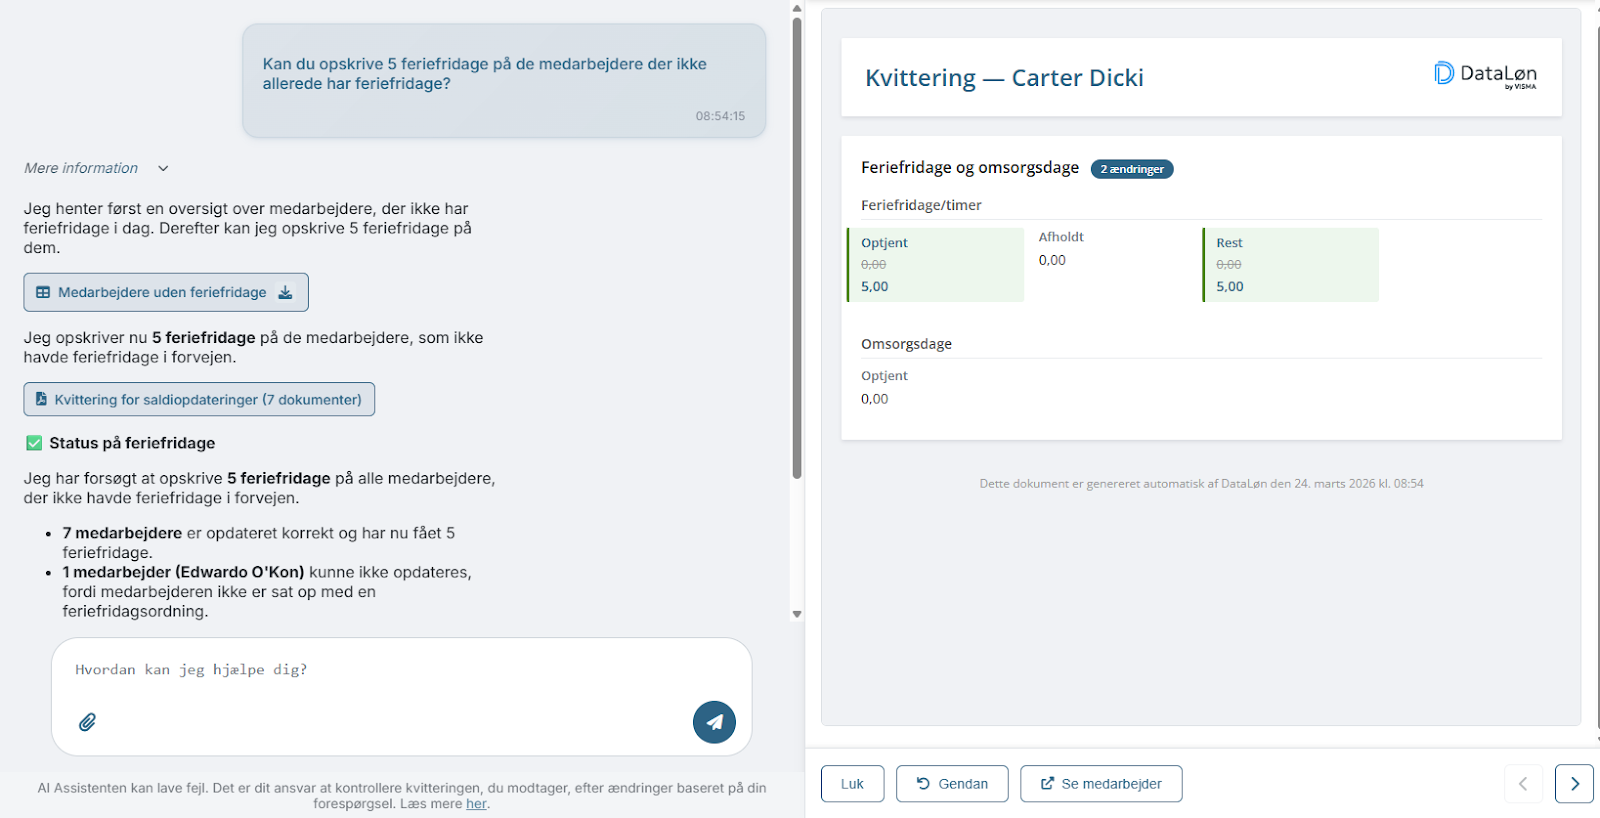Viewport: 1600px width, 818px height.
Task: Open Se medarbejder external link button
Action: (x=1101, y=784)
